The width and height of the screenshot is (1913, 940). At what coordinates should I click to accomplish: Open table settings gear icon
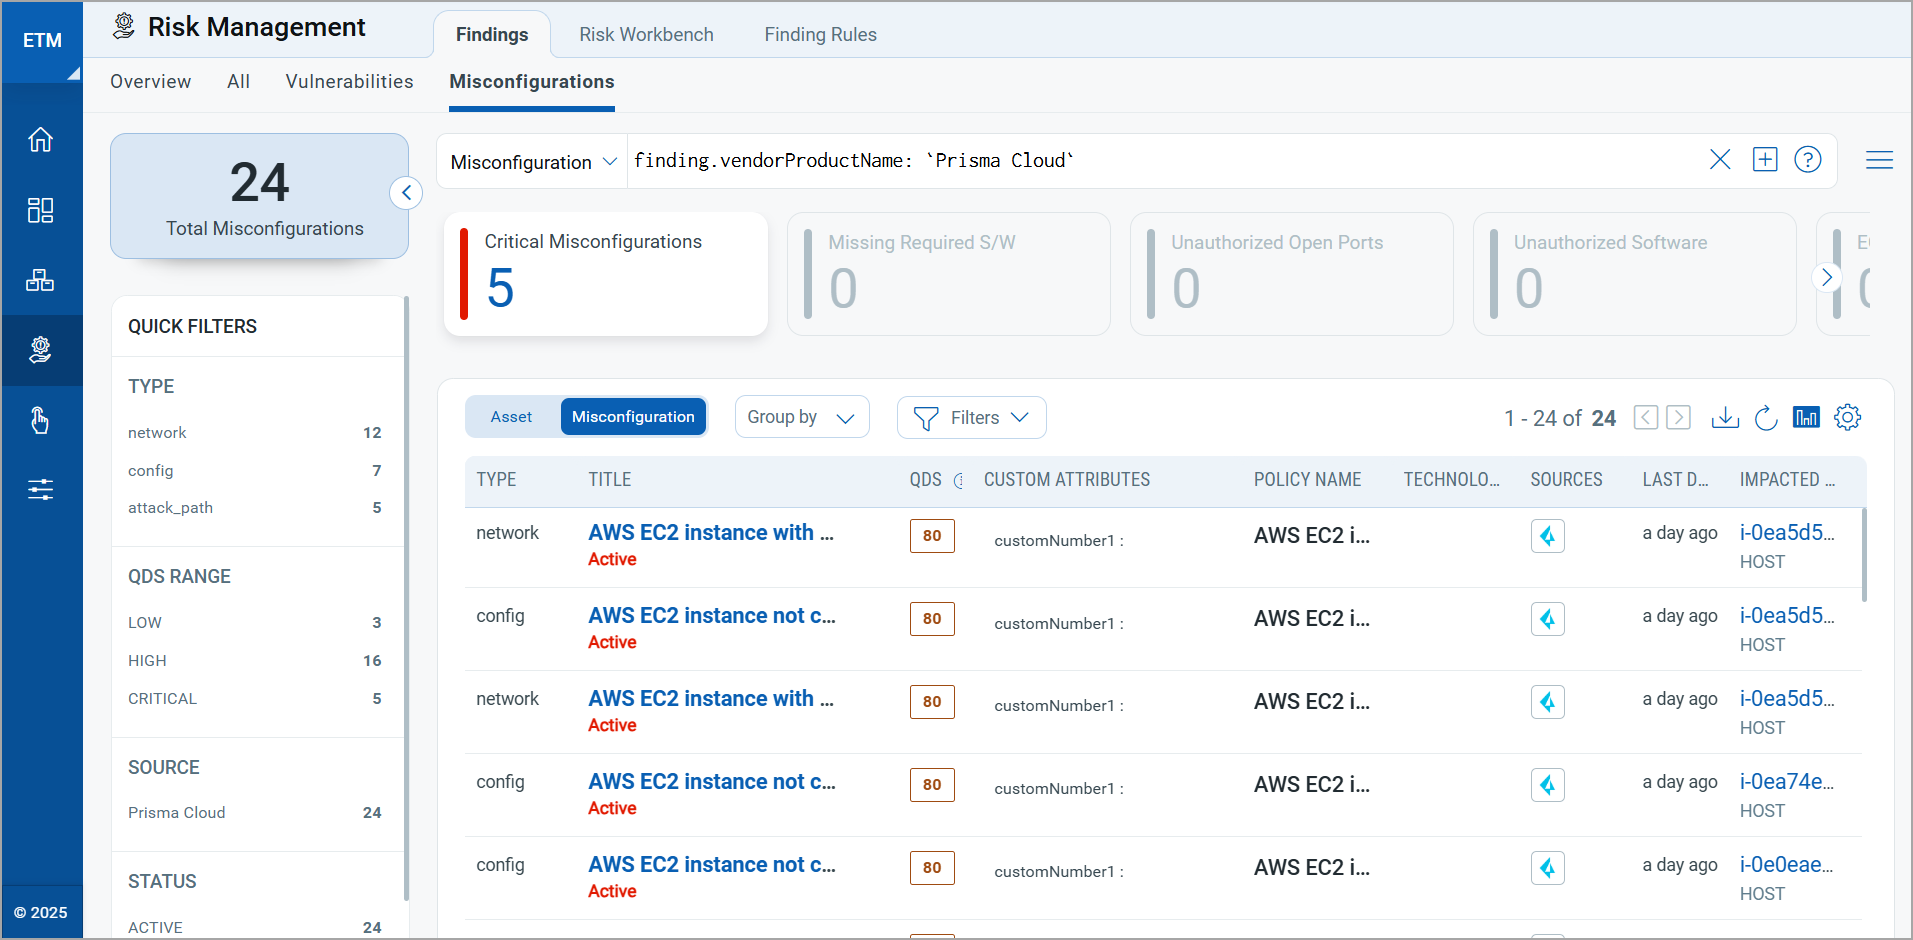(1847, 418)
